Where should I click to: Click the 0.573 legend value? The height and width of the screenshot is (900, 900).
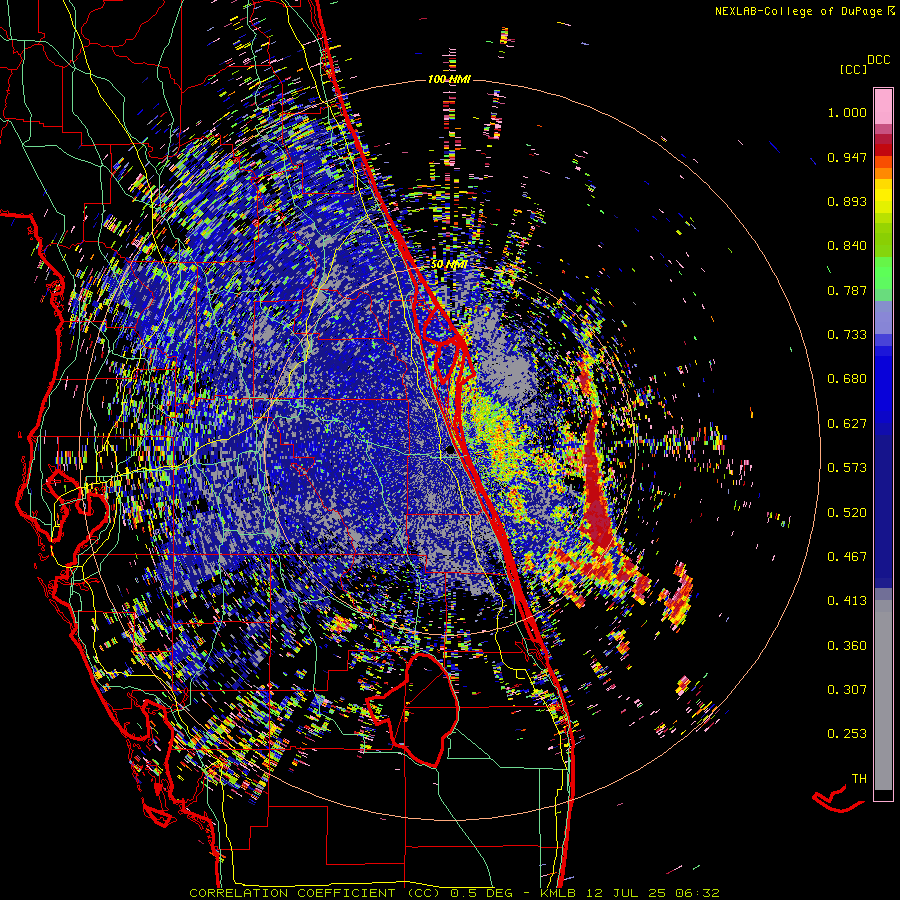[847, 468]
